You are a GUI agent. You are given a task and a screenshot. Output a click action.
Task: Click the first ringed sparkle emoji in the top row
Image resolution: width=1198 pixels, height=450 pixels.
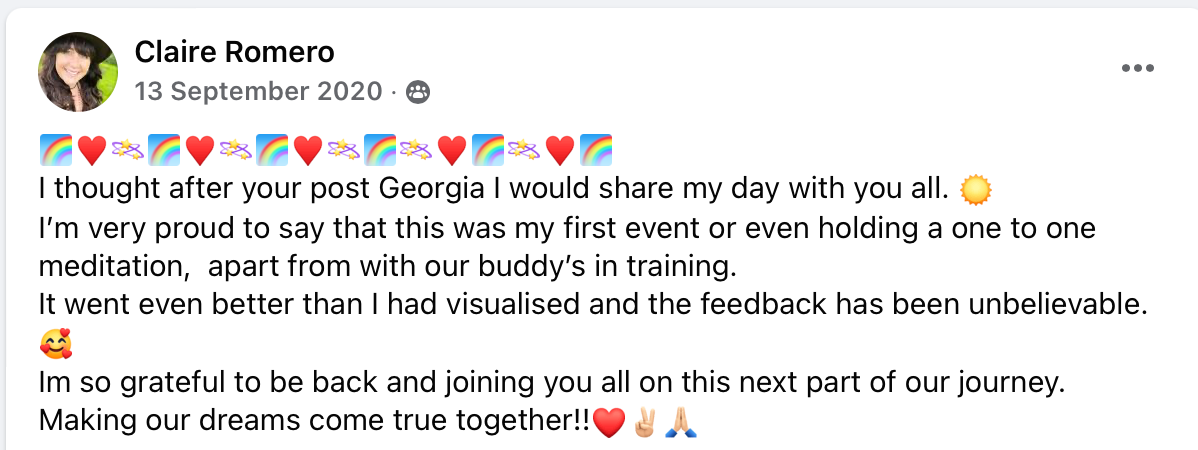127,151
